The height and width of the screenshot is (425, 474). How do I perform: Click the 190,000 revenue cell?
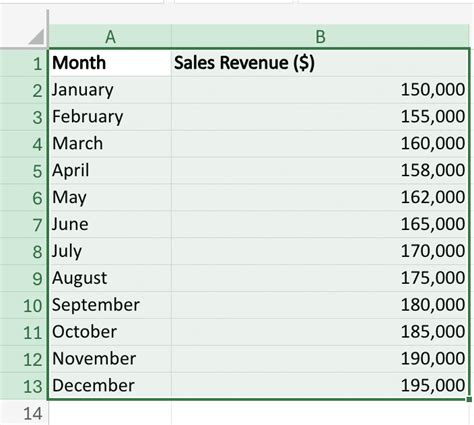(320, 359)
